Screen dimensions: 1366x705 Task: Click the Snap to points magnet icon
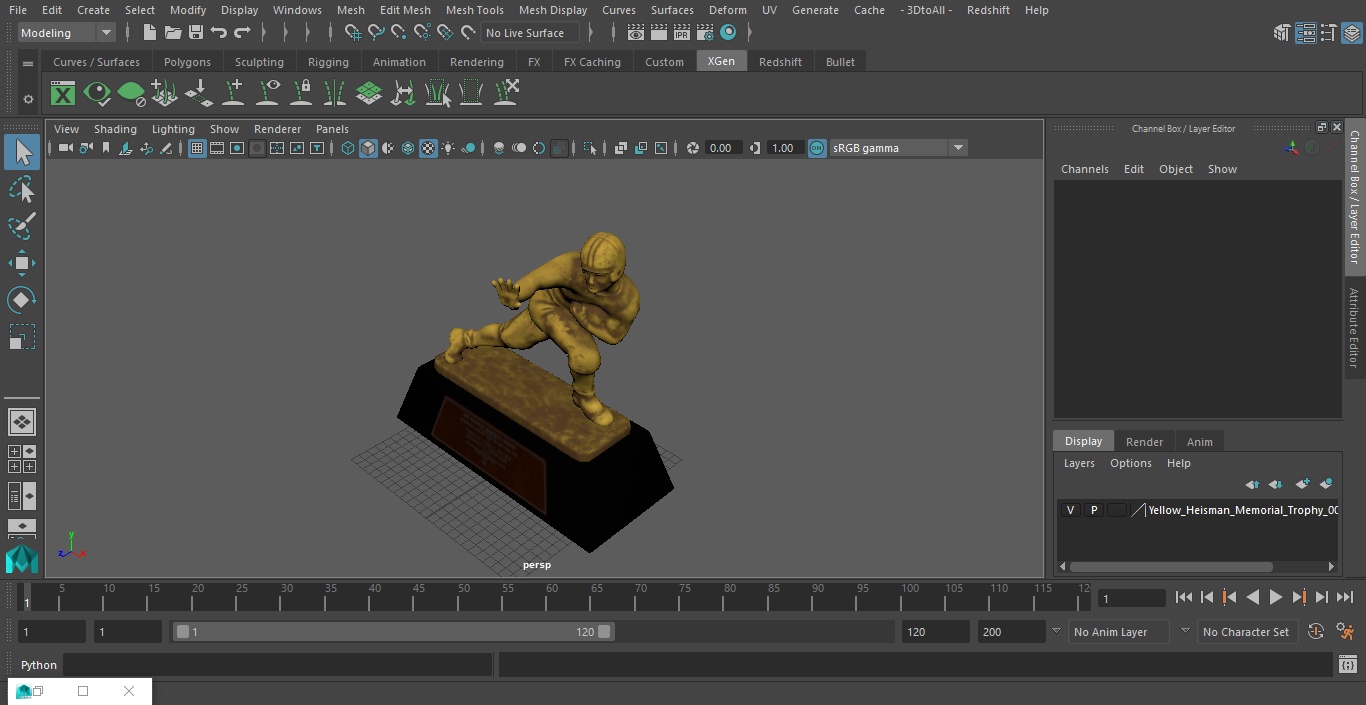(399, 33)
